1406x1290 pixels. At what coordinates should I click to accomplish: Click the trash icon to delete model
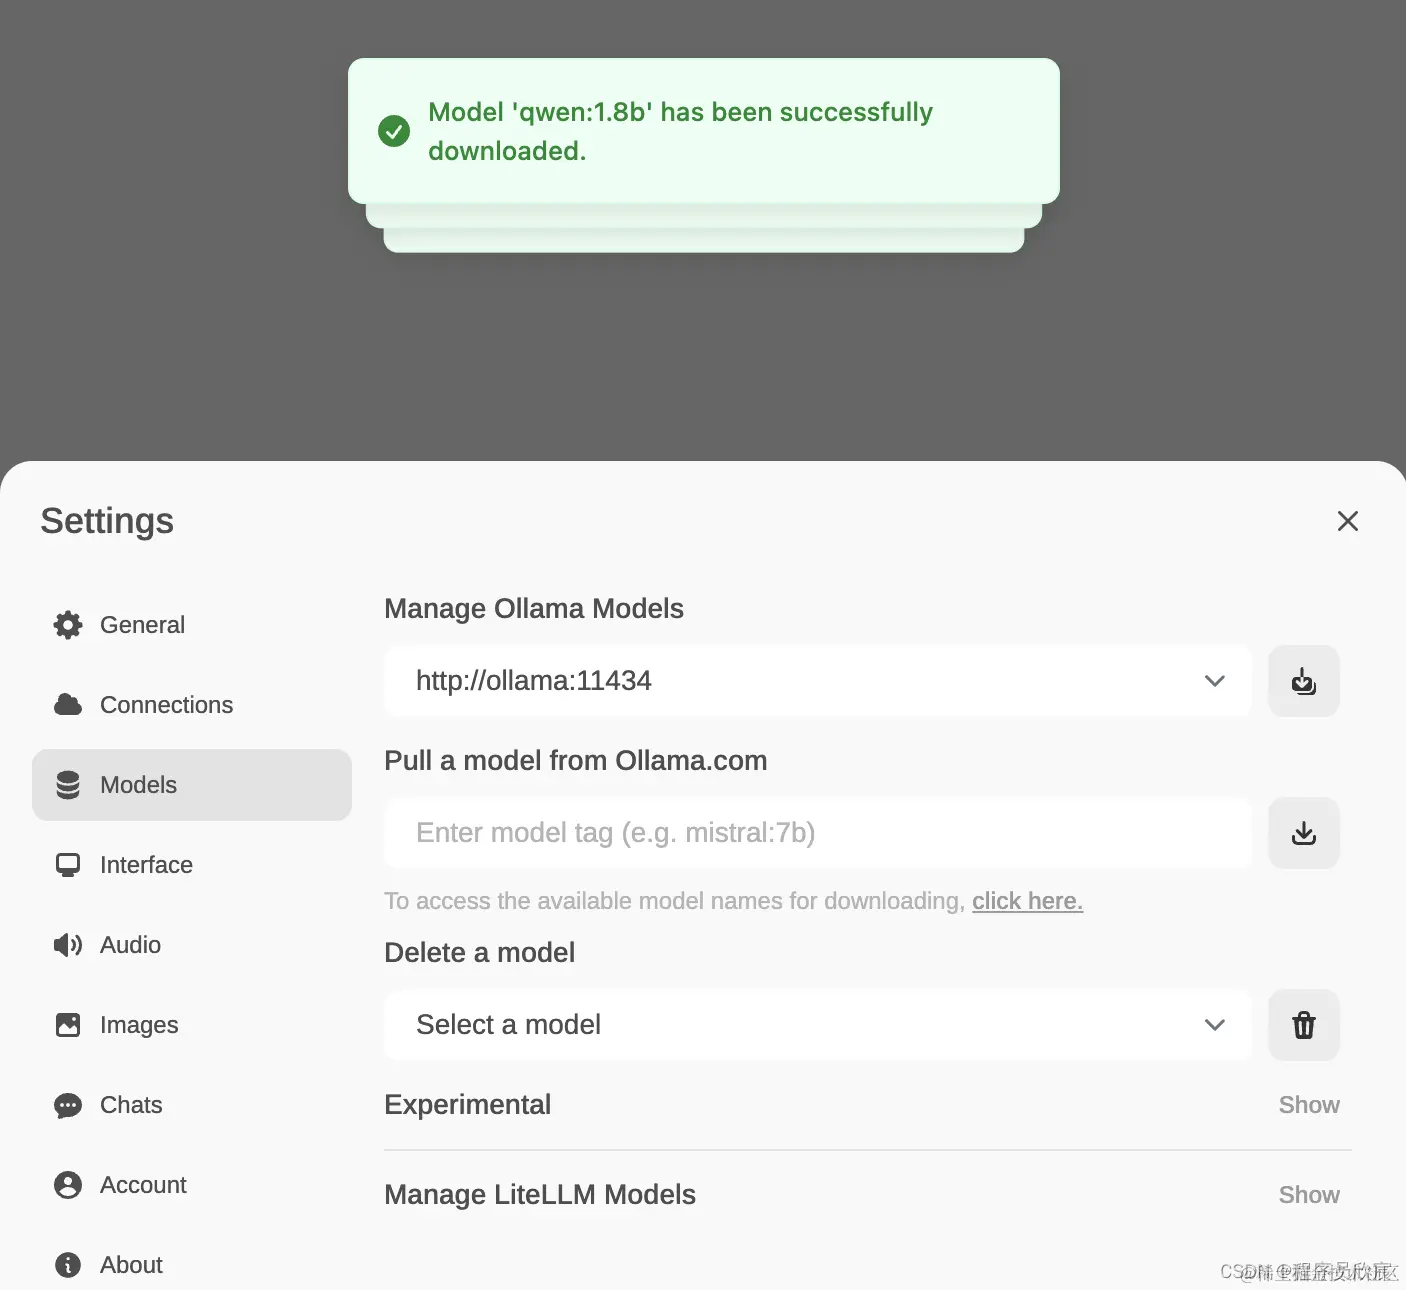coord(1304,1025)
